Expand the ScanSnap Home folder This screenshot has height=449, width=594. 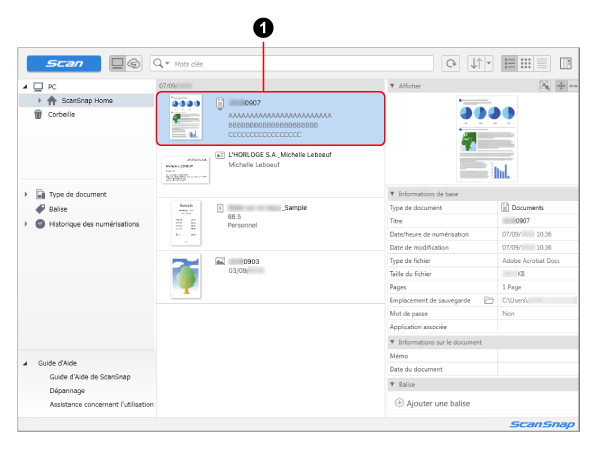39,100
